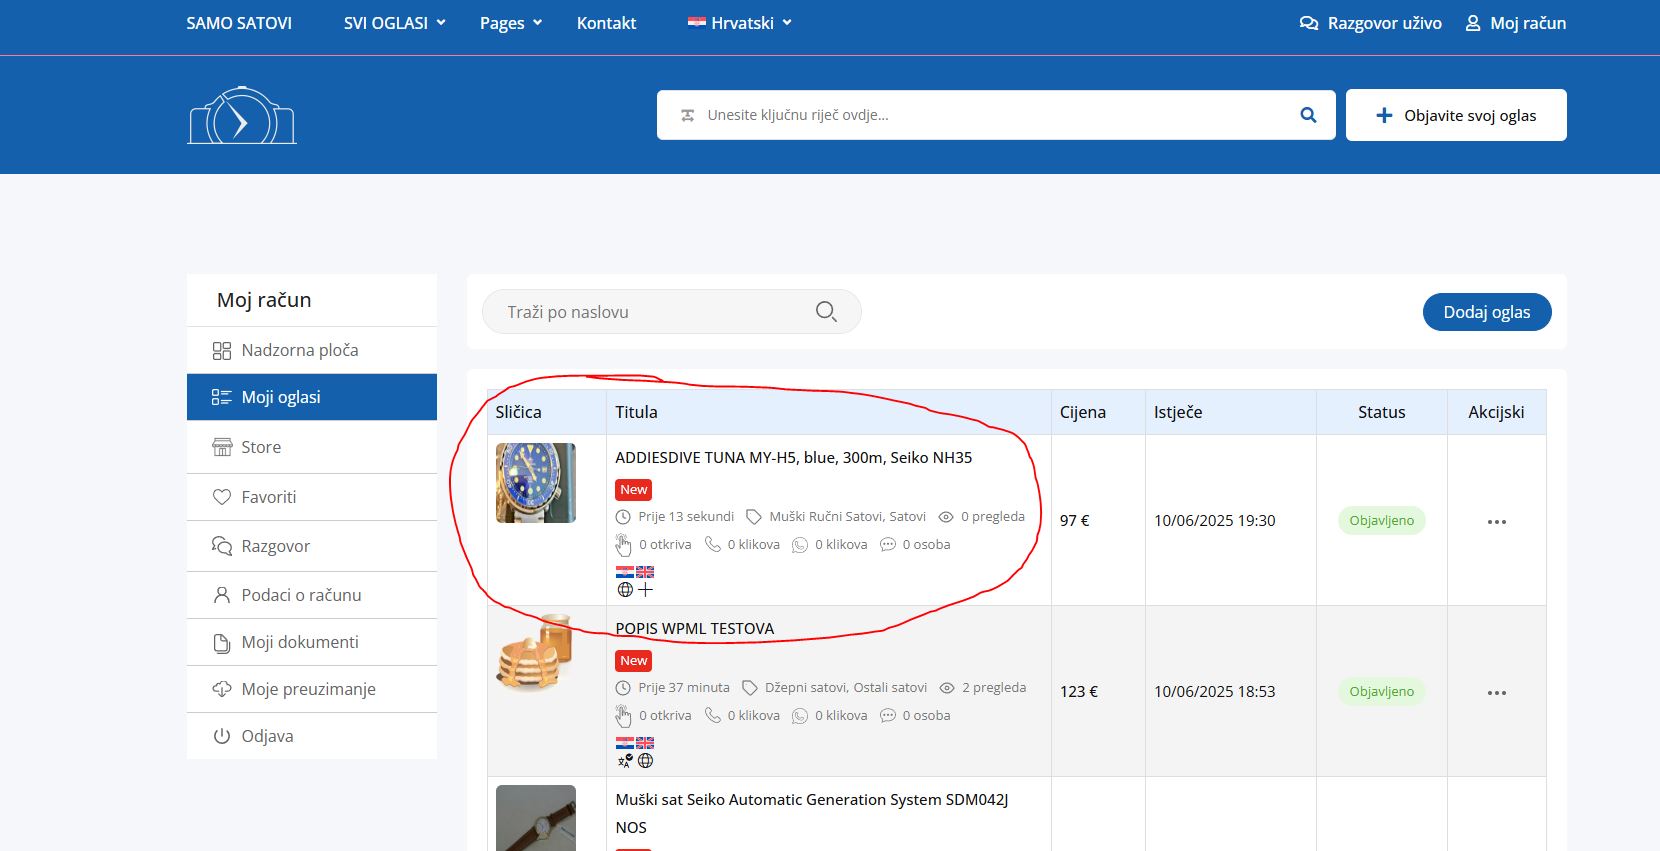Screen dimensions: 1660x851
Task: Open three-dot actions menu for ADDIESDIVE listing
Action: coord(1496,522)
